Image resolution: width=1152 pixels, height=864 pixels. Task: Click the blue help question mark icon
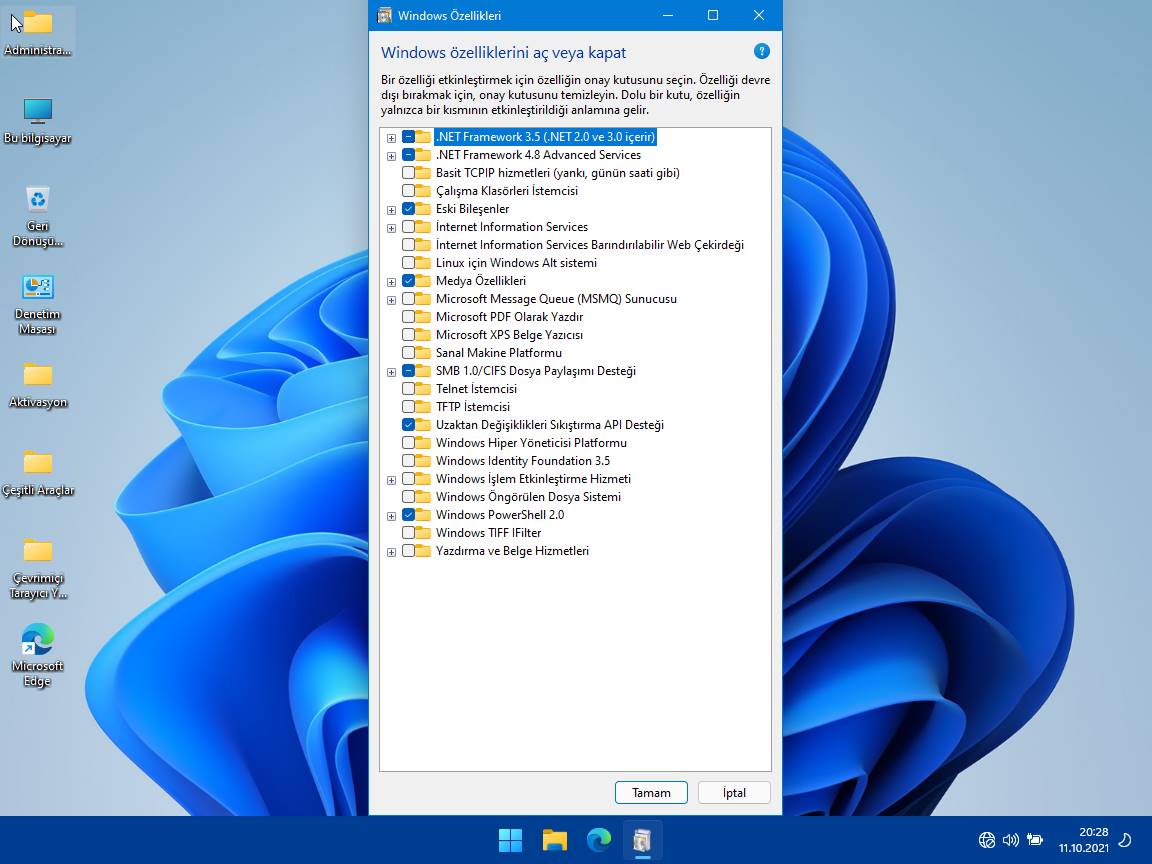[761, 51]
